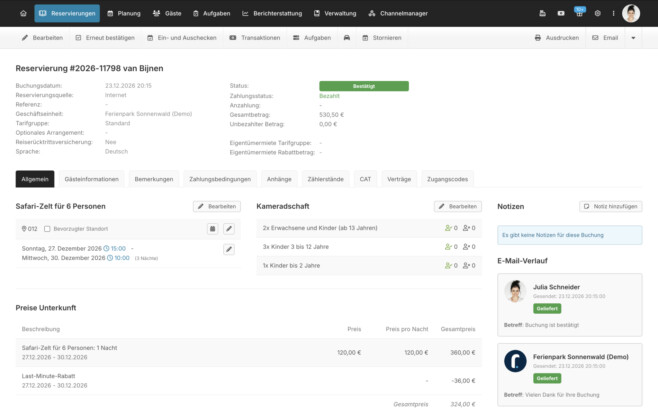This screenshot has width=658, height=413.
Task: Switch to the Zählerstände tab
Action: point(325,179)
